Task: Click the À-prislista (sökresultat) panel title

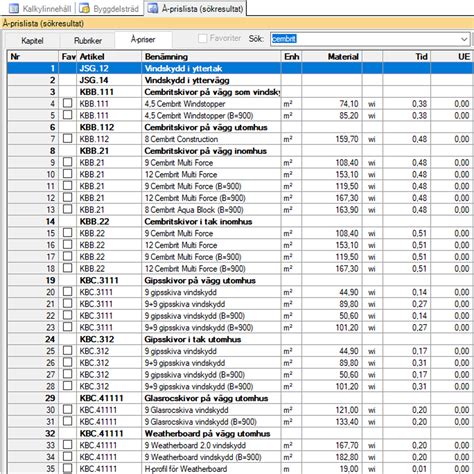Action: coord(43,23)
